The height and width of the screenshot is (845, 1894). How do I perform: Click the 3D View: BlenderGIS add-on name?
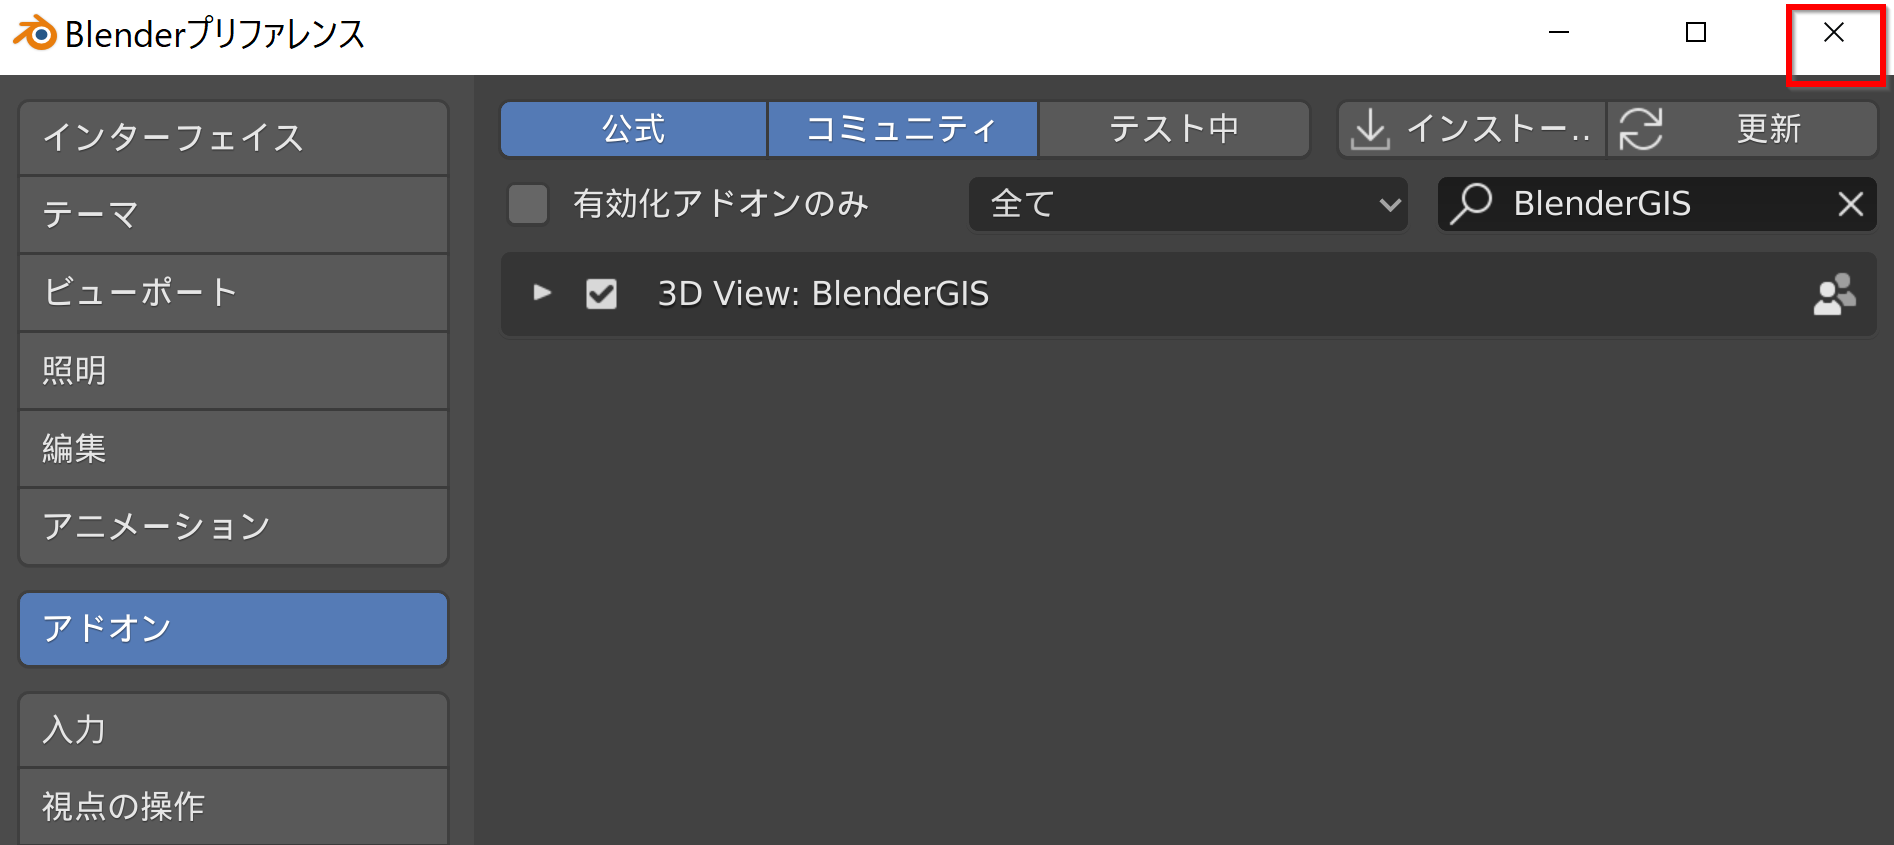tap(823, 294)
